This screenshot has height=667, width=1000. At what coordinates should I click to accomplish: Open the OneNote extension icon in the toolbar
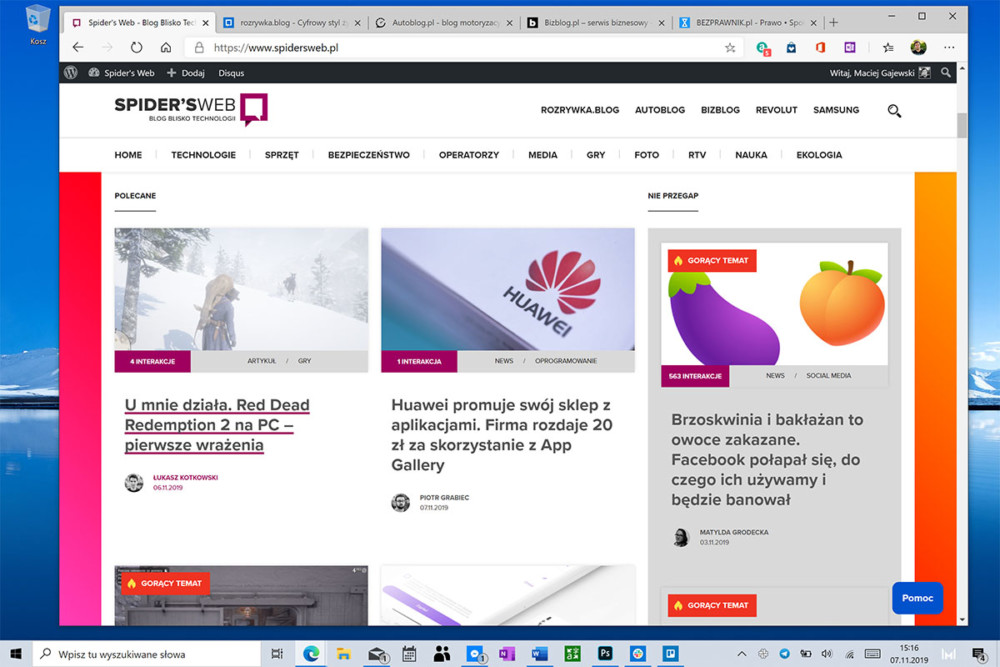(x=850, y=48)
